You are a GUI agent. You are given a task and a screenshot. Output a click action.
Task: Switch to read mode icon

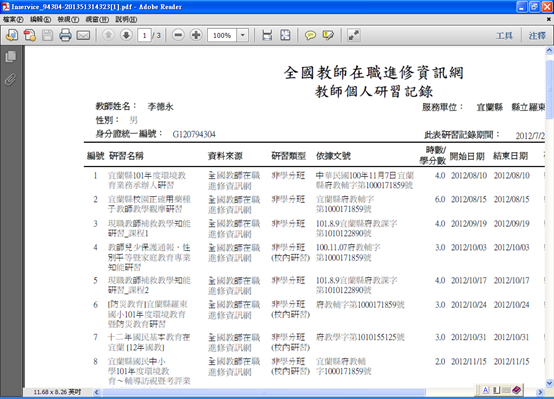353,35
